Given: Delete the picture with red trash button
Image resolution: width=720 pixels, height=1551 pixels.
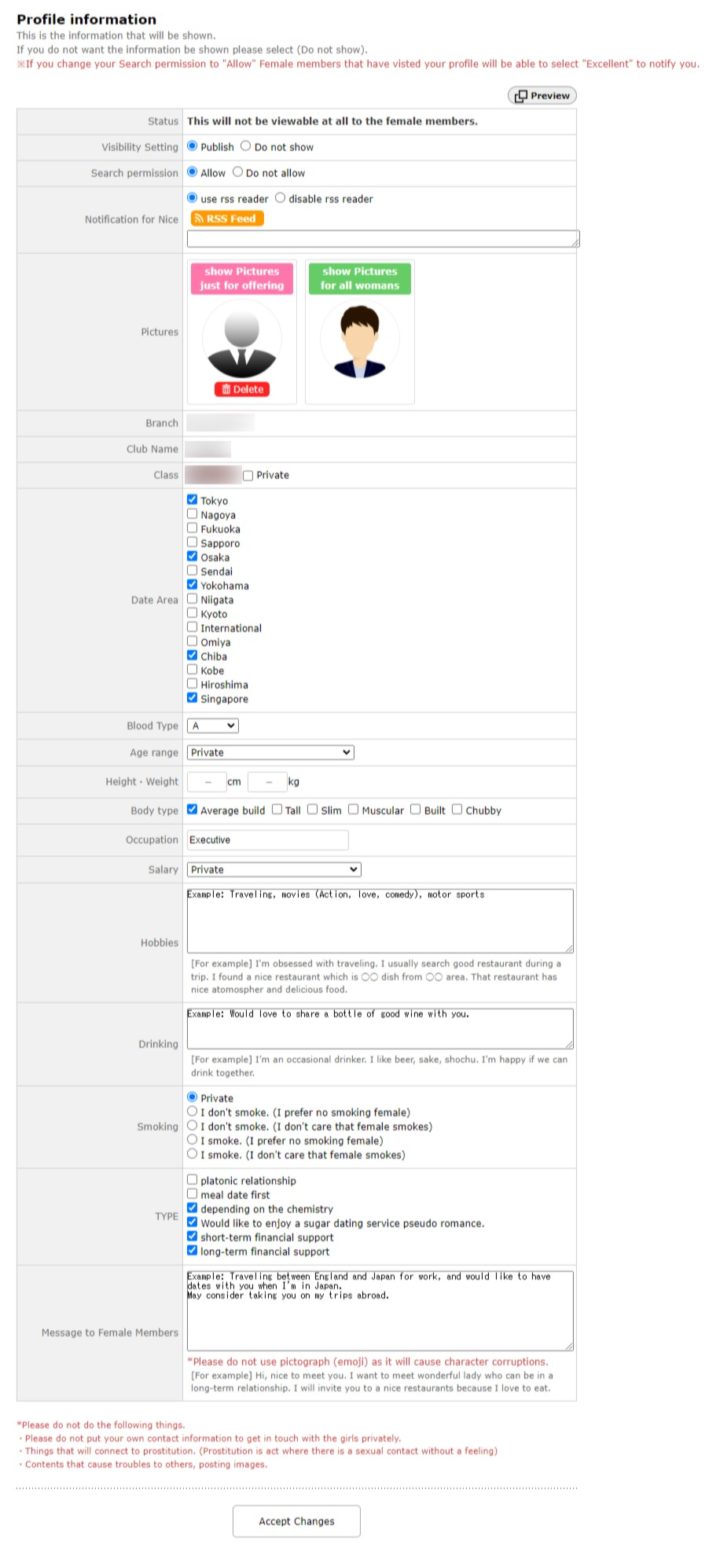Looking at the screenshot, I should 241,389.
